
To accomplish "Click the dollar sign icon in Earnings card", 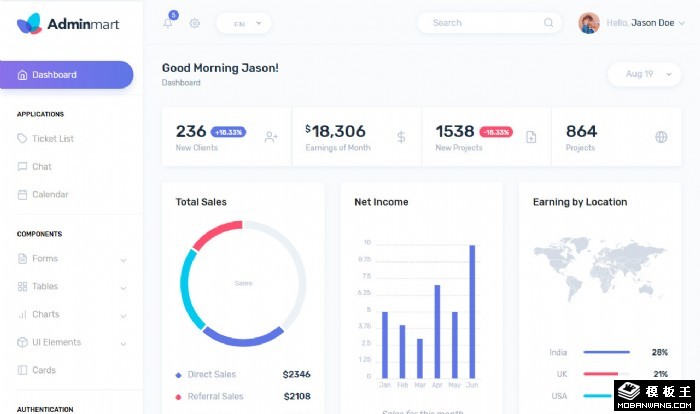I will pos(401,137).
